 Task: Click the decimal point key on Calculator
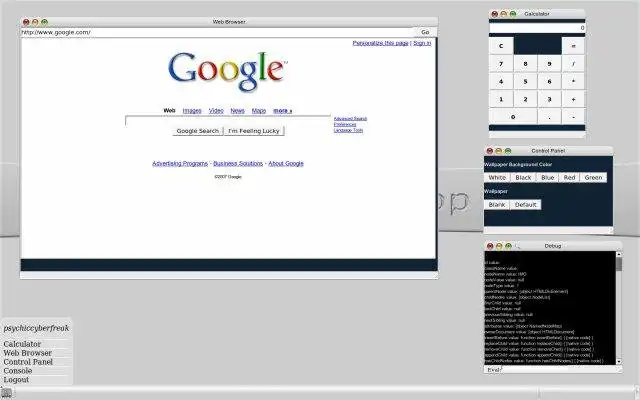tap(549, 117)
